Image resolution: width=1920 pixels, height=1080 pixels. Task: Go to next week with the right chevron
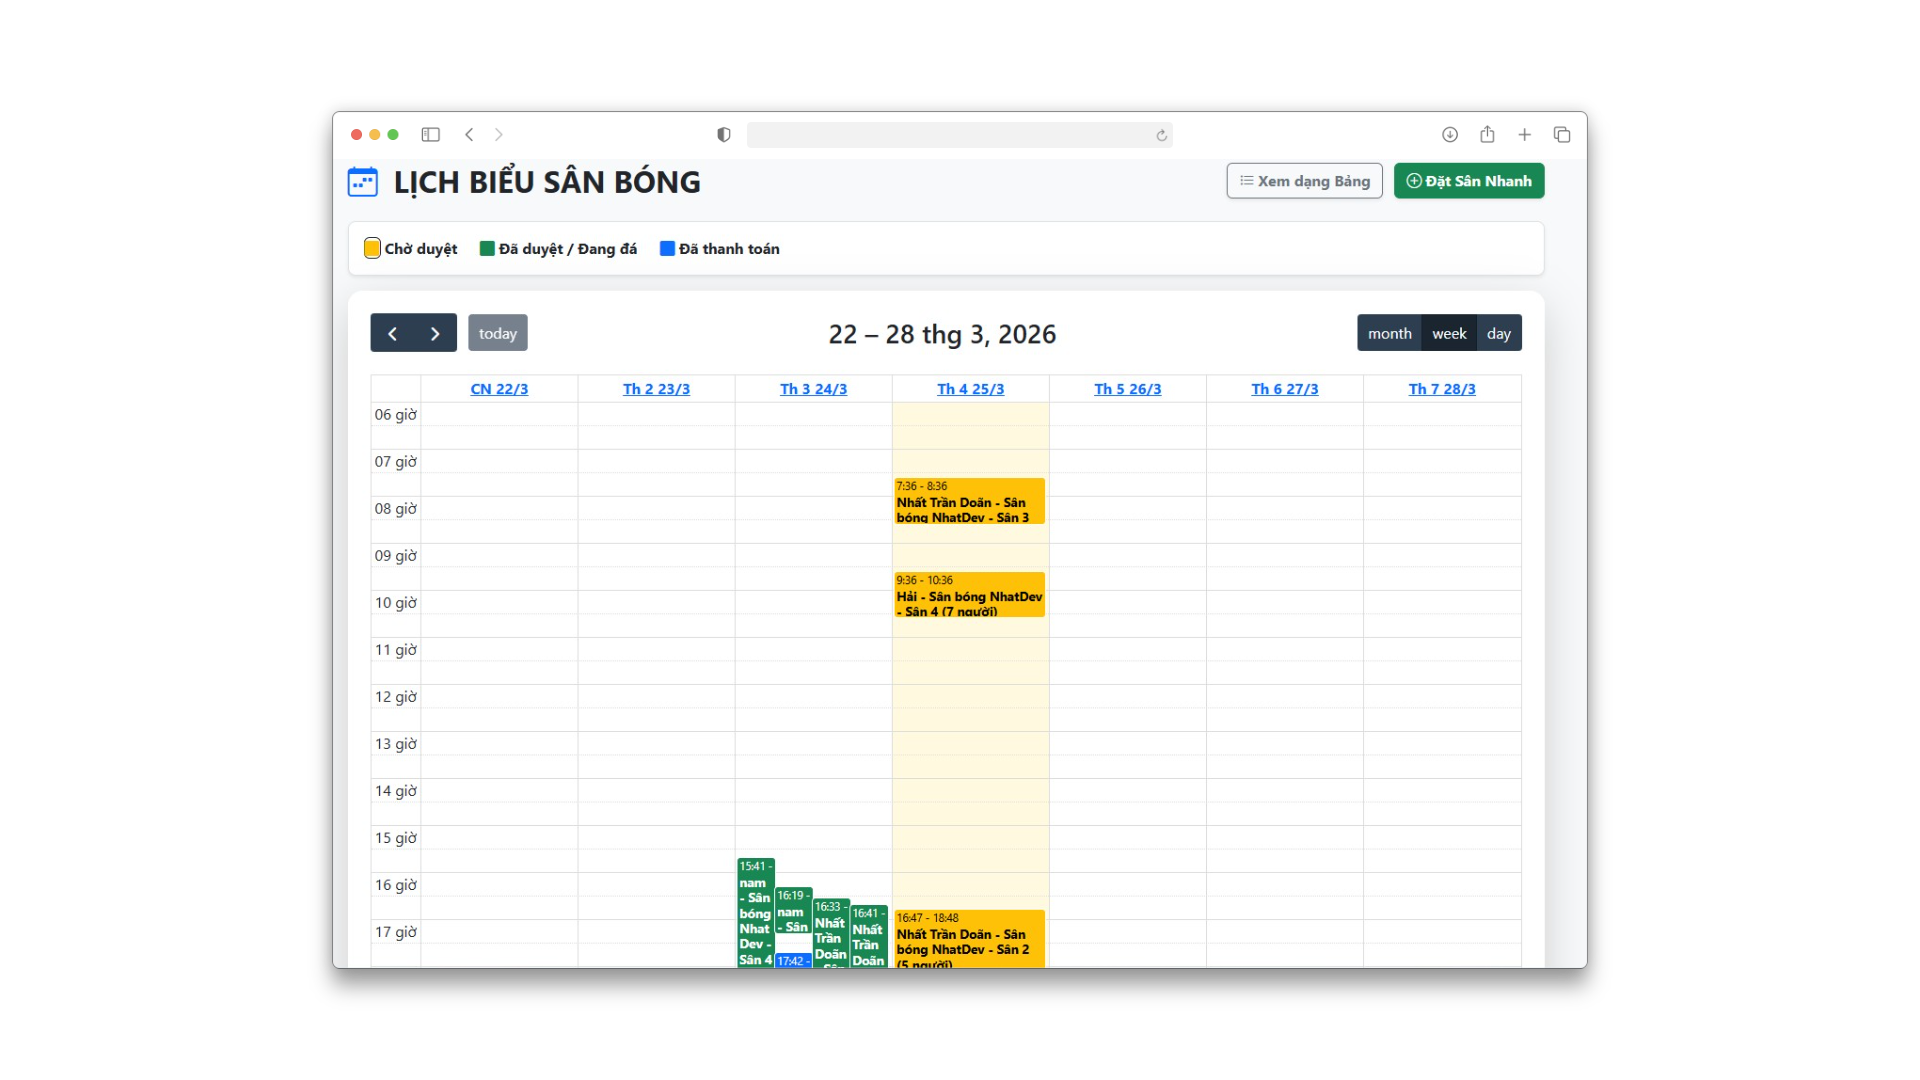coord(435,332)
